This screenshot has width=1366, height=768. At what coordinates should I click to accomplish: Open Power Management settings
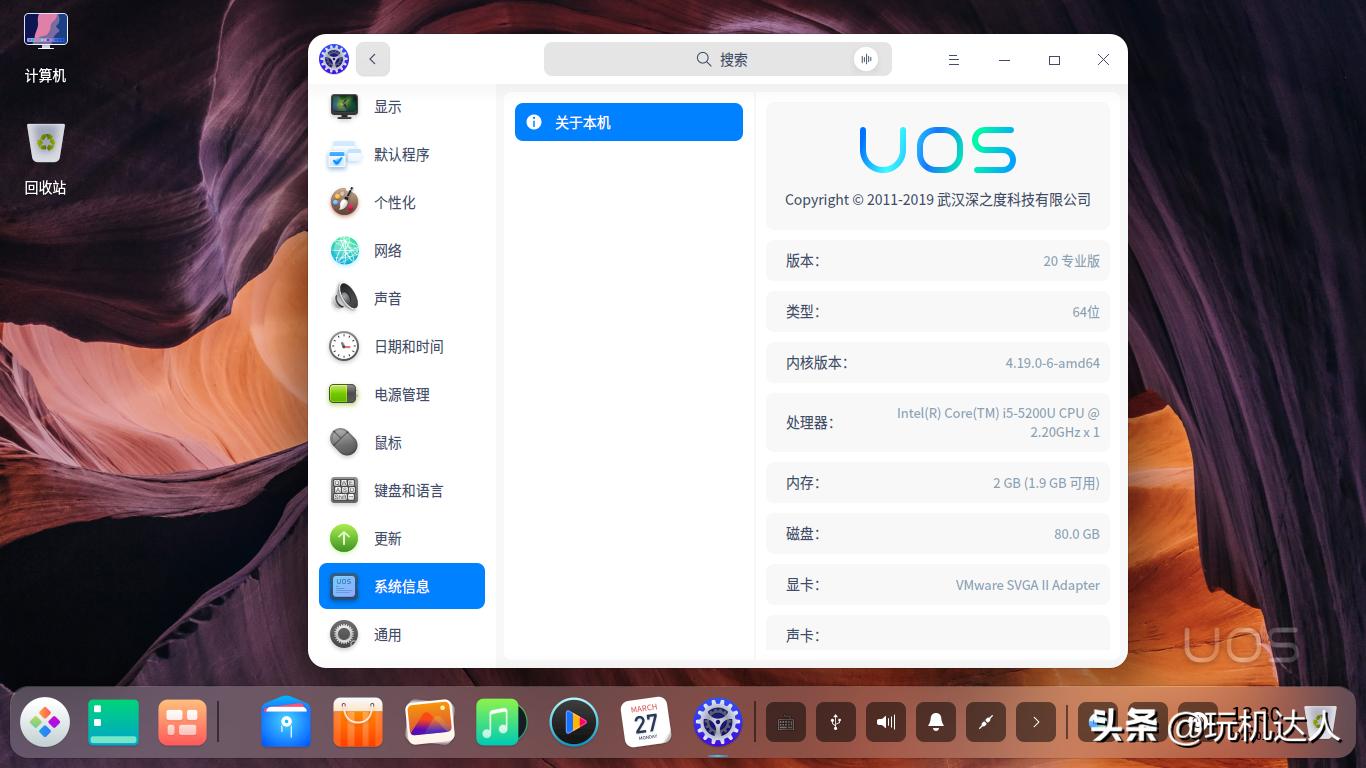click(401, 394)
